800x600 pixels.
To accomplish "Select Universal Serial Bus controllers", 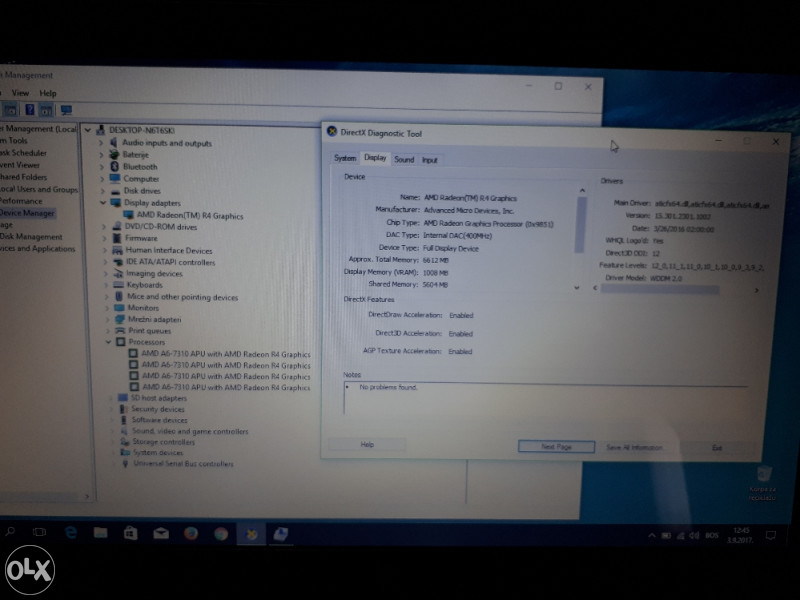I will tap(183, 464).
